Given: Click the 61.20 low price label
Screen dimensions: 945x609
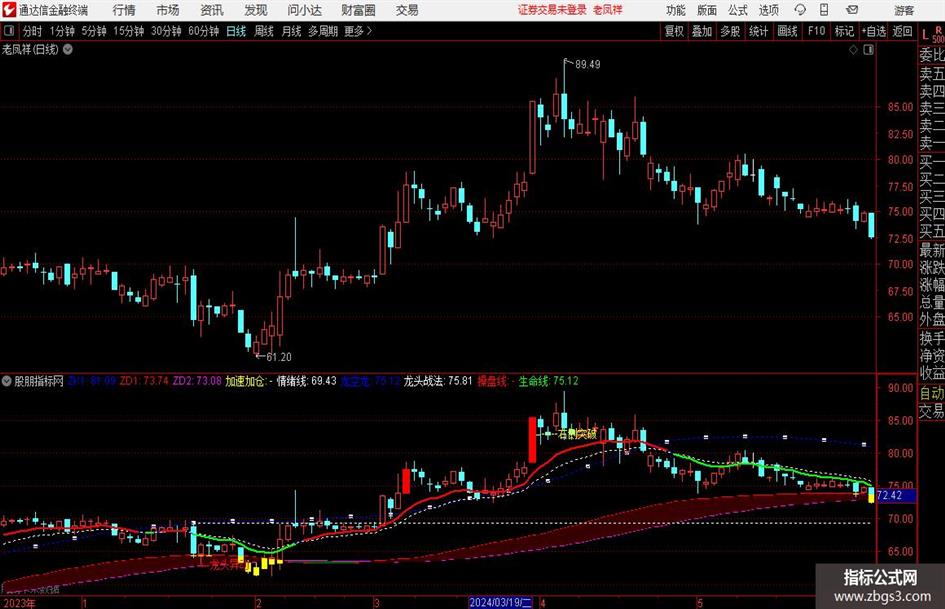Looking at the screenshot, I should 279,357.
